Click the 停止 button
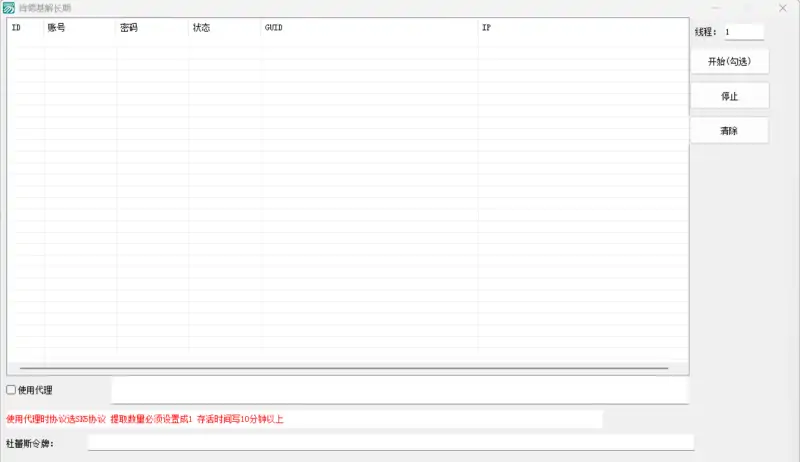800x462 pixels. pyautogui.click(x=729, y=96)
